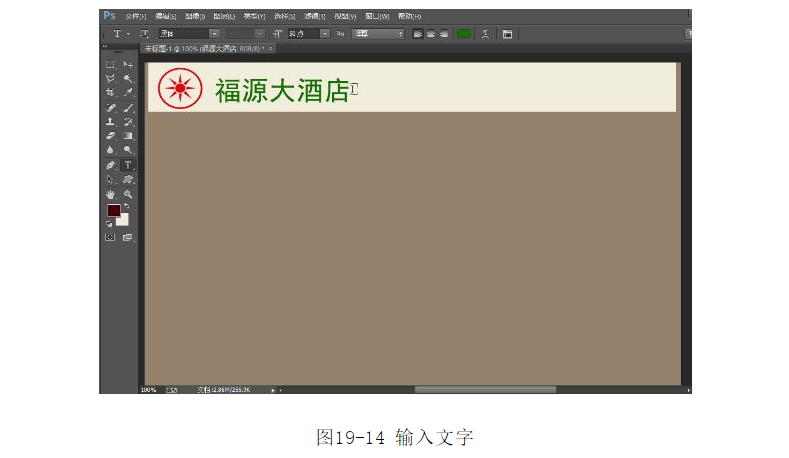Image resolution: width=789 pixels, height=458 pixels.
Task: Select the Zoom tool in toolbox
Action: 128,194
